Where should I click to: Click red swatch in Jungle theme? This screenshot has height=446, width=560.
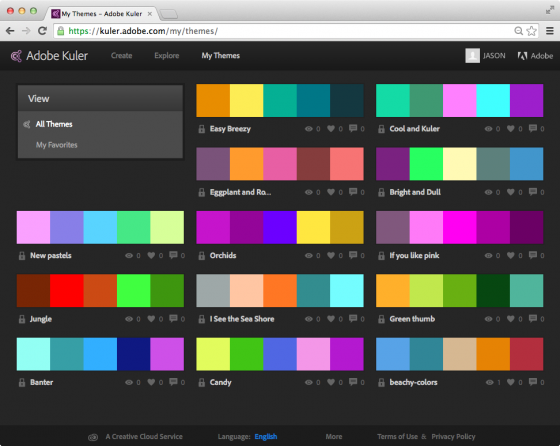tap(67, 291)
